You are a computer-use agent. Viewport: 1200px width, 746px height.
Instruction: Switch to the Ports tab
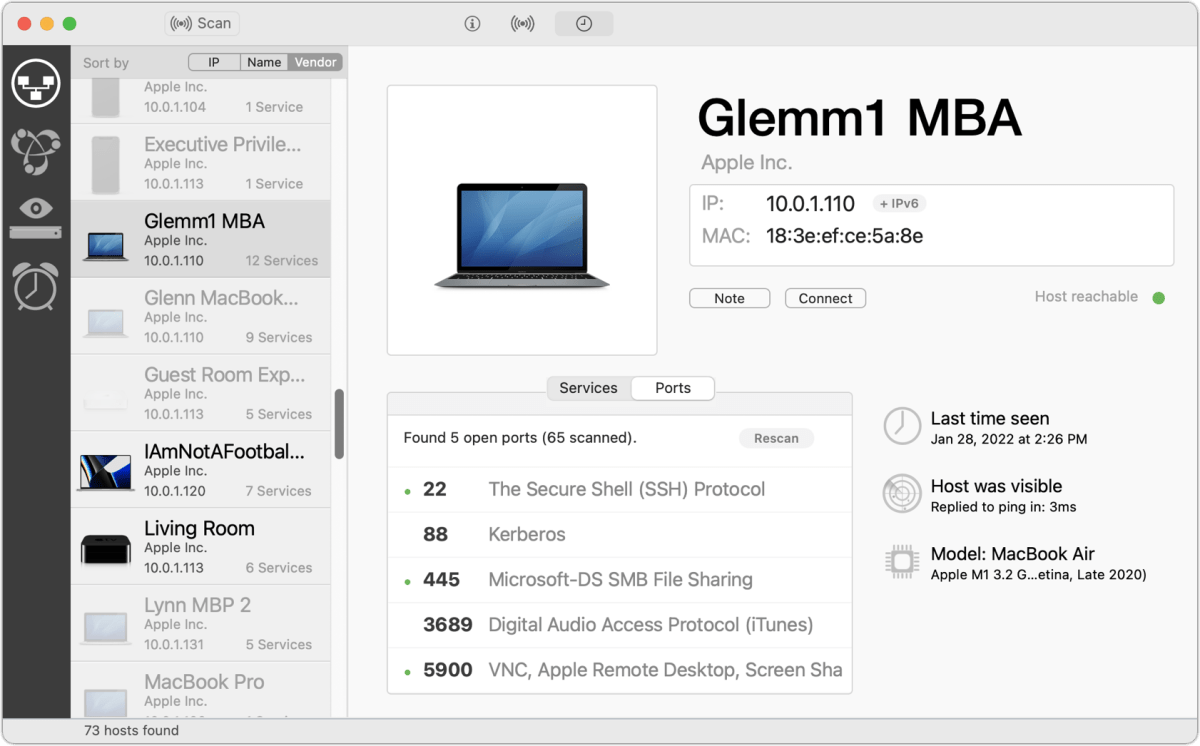(673, 388)
